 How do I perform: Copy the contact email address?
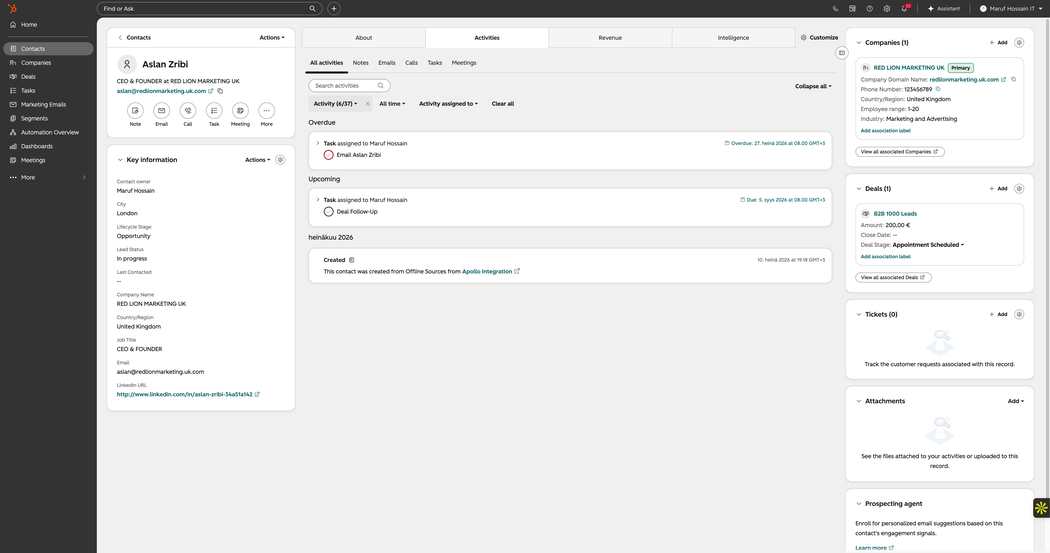[220, 91]
